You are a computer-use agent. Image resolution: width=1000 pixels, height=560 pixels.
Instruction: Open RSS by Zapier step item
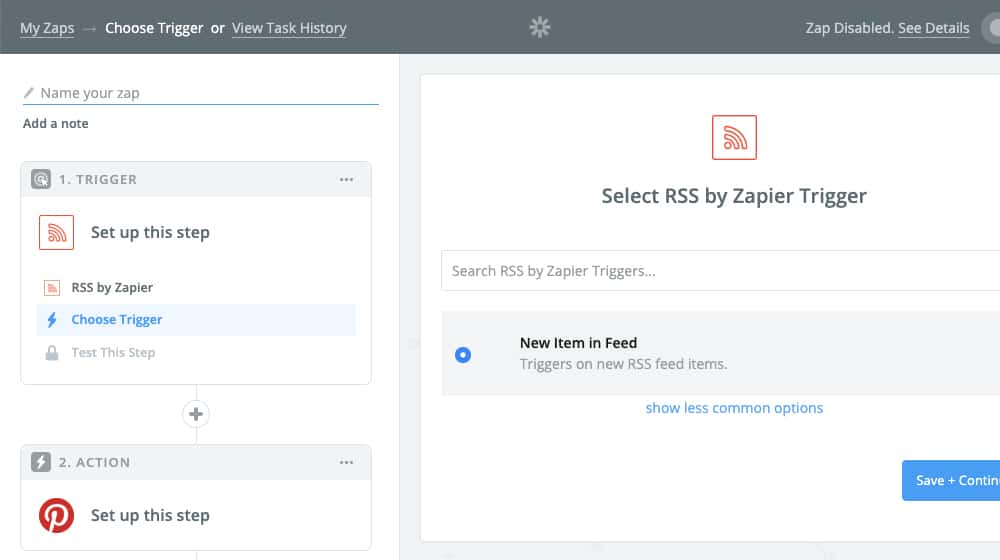[196, 288]
